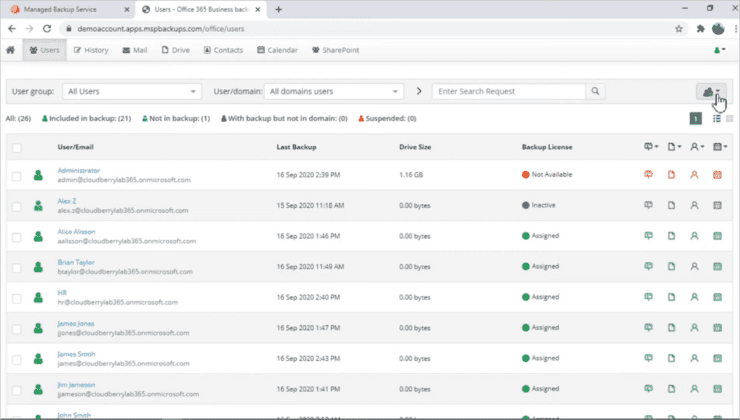The width and height of the screenshot is (740, 420).
Task: Select the James Smith row checkbox
Action: [x=17, y=360]
